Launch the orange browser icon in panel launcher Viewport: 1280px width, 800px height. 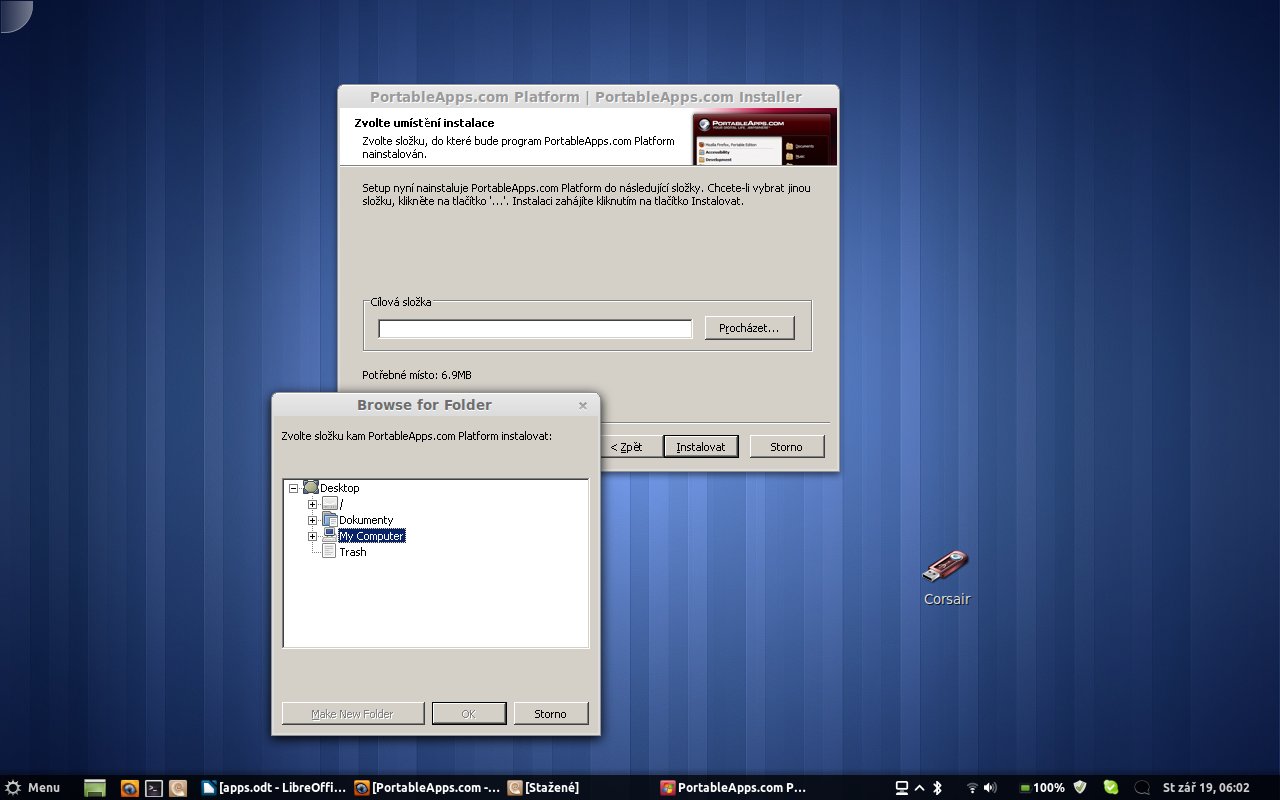[x=129, y=788]
